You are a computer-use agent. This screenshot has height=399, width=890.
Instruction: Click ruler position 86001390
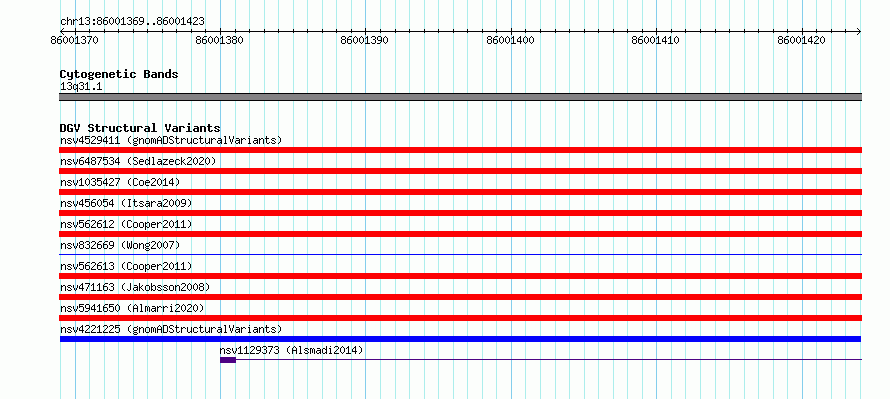click(364, 41)
